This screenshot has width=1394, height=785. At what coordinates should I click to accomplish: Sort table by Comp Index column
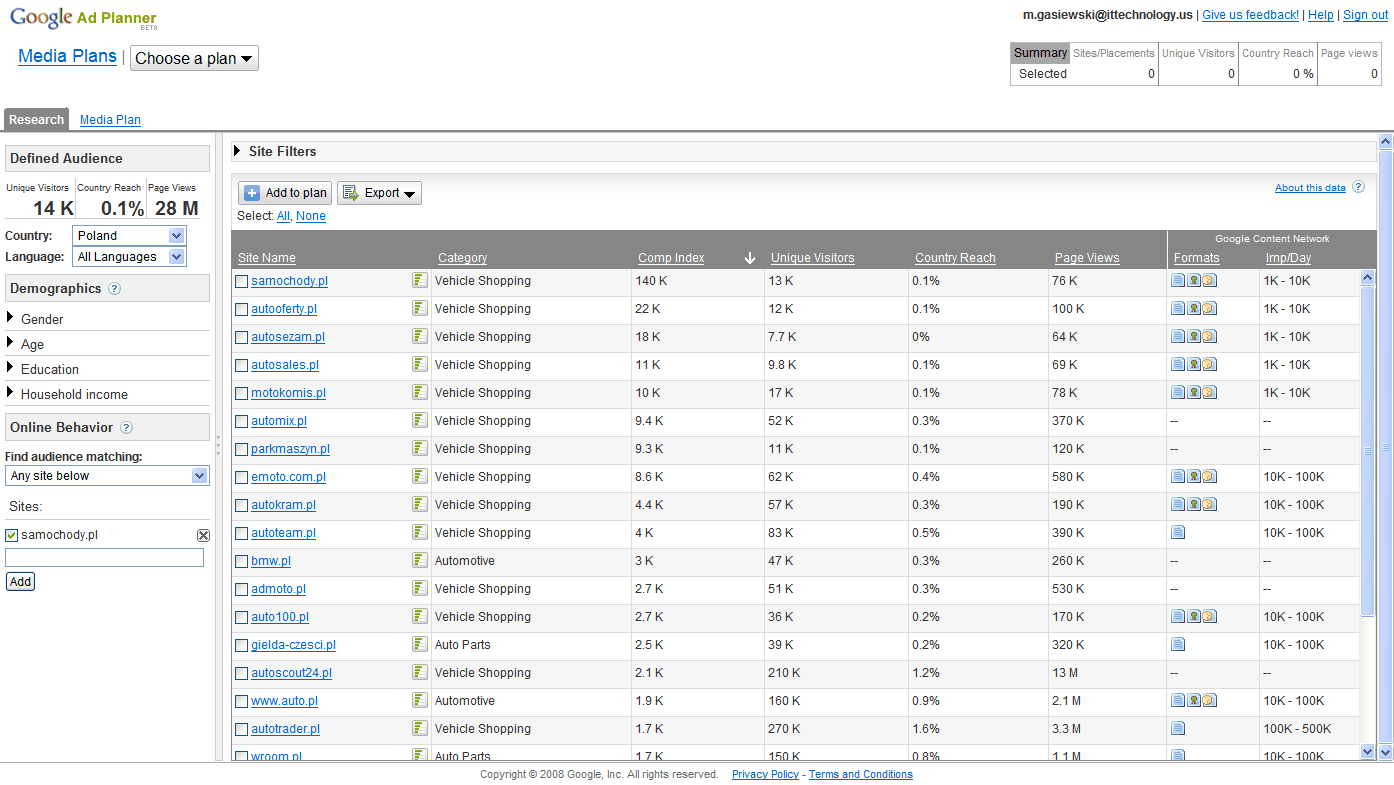point(671,258)
